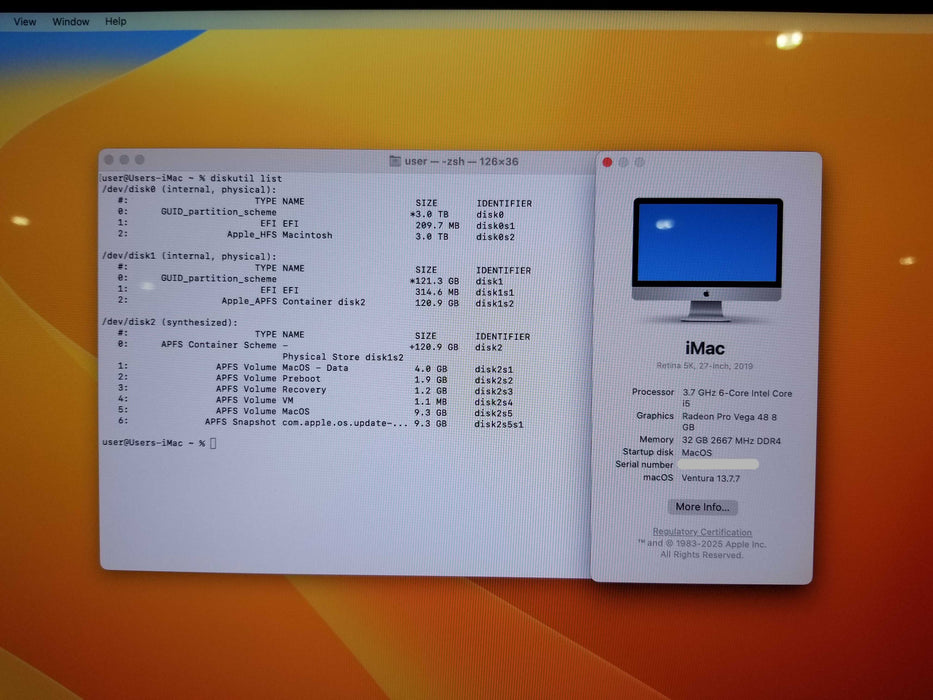The height and width of the screenshot is (700, 933).
Task: Click the '3.7 GHz 6-Core Intel Core i5' value
Action: [x=737, y=398]
